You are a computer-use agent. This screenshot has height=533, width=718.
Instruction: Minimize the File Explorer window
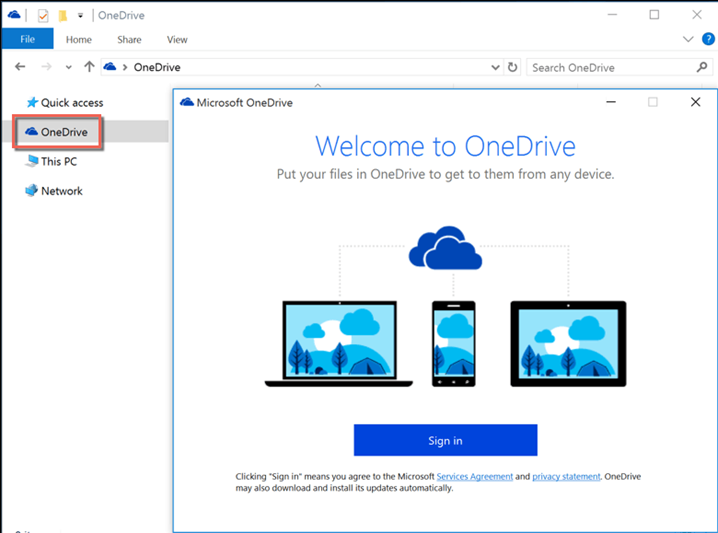click(x=612, y=15)
